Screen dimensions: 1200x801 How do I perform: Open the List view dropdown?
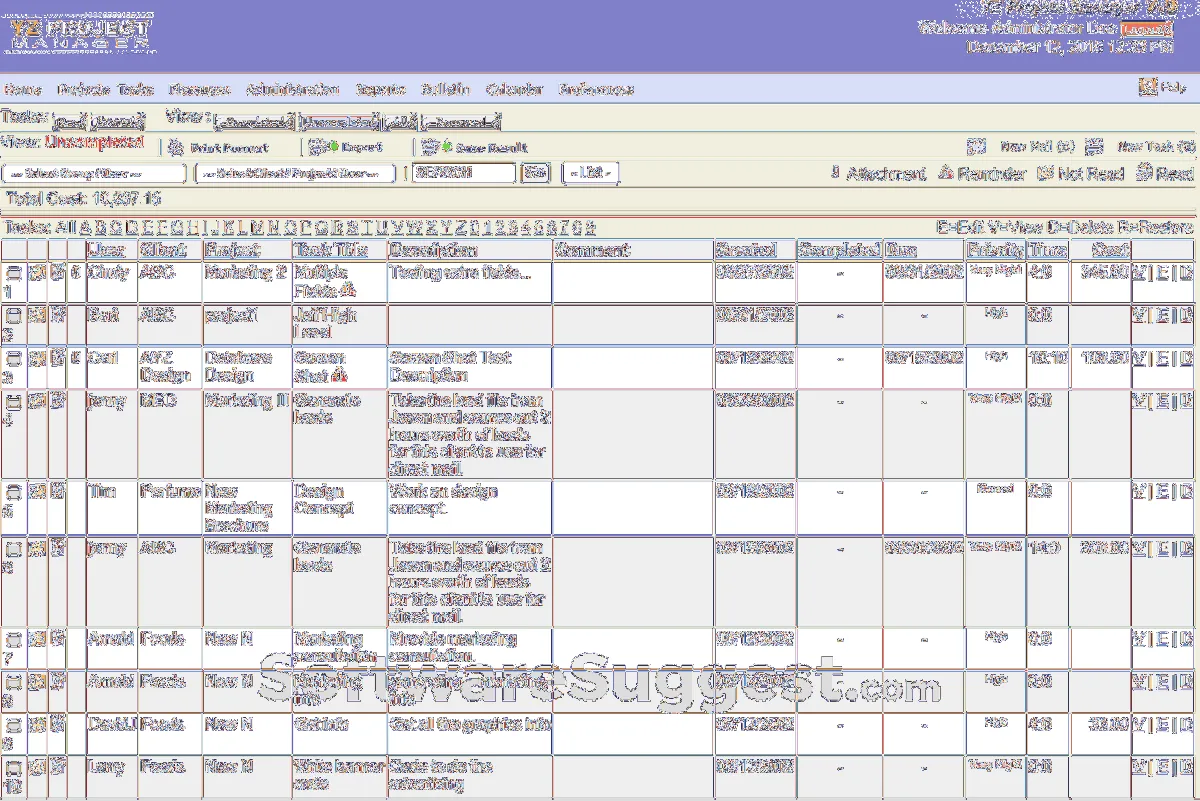point(591,173)
